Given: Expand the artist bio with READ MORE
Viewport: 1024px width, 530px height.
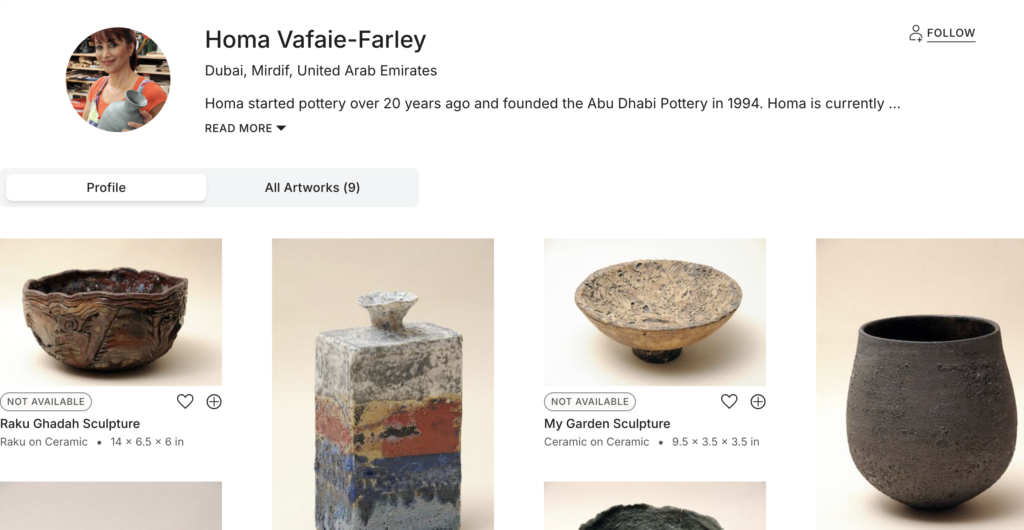Looking at the screenshot, I should pyautogui.click(x=245, y=128).
